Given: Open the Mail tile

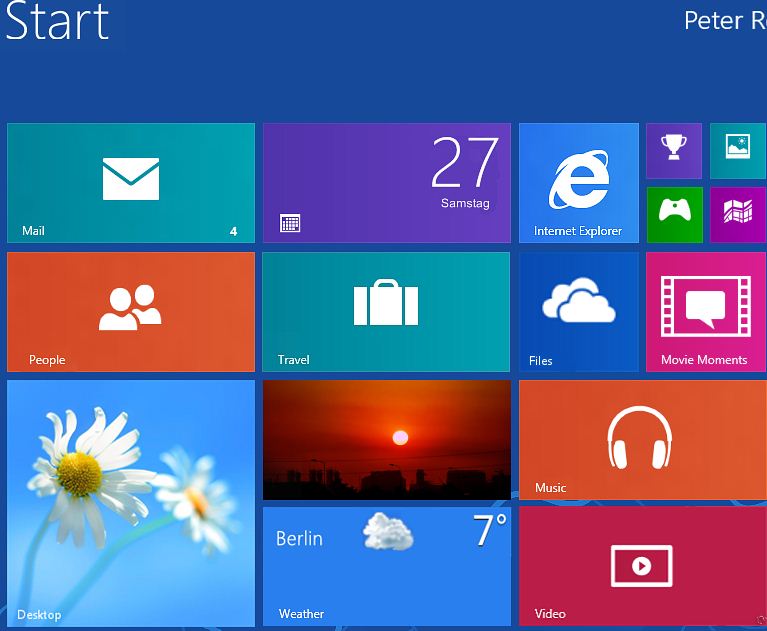Looking at the screenshot, I should pyautogui.click(x=131, y=183).
